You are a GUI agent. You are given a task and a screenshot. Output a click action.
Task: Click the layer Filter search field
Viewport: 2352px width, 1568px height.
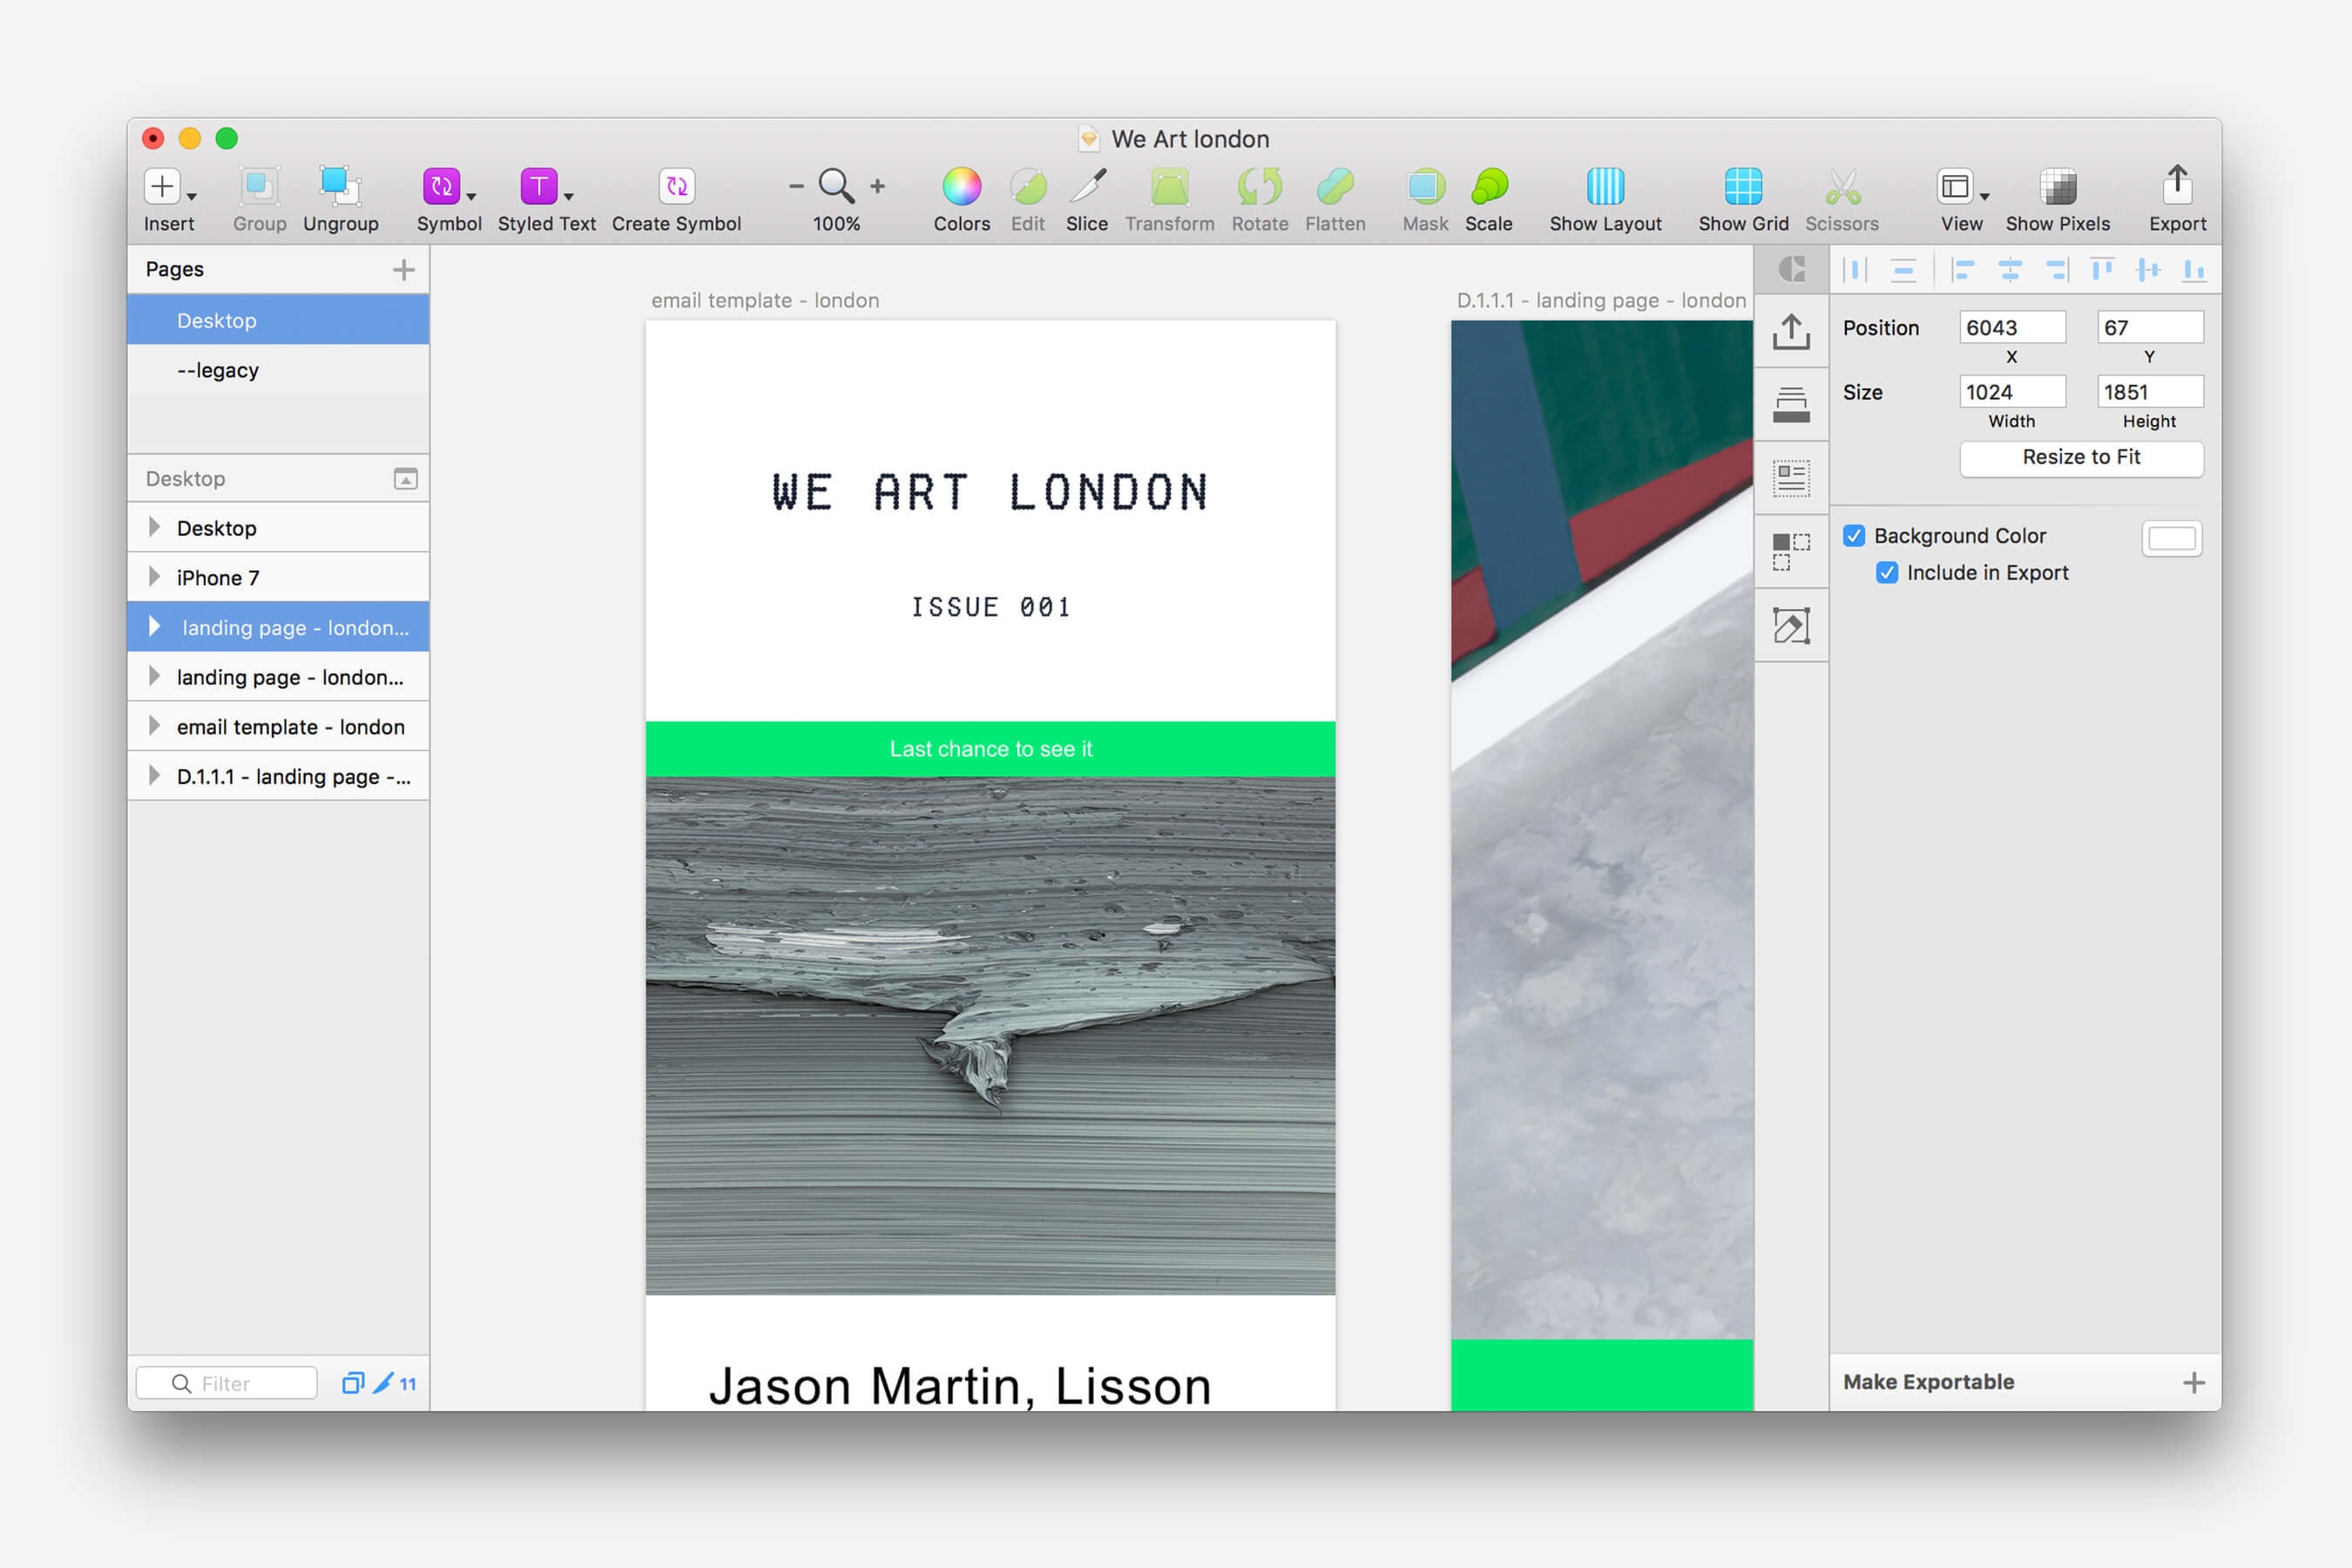(x=227, y=1383)
